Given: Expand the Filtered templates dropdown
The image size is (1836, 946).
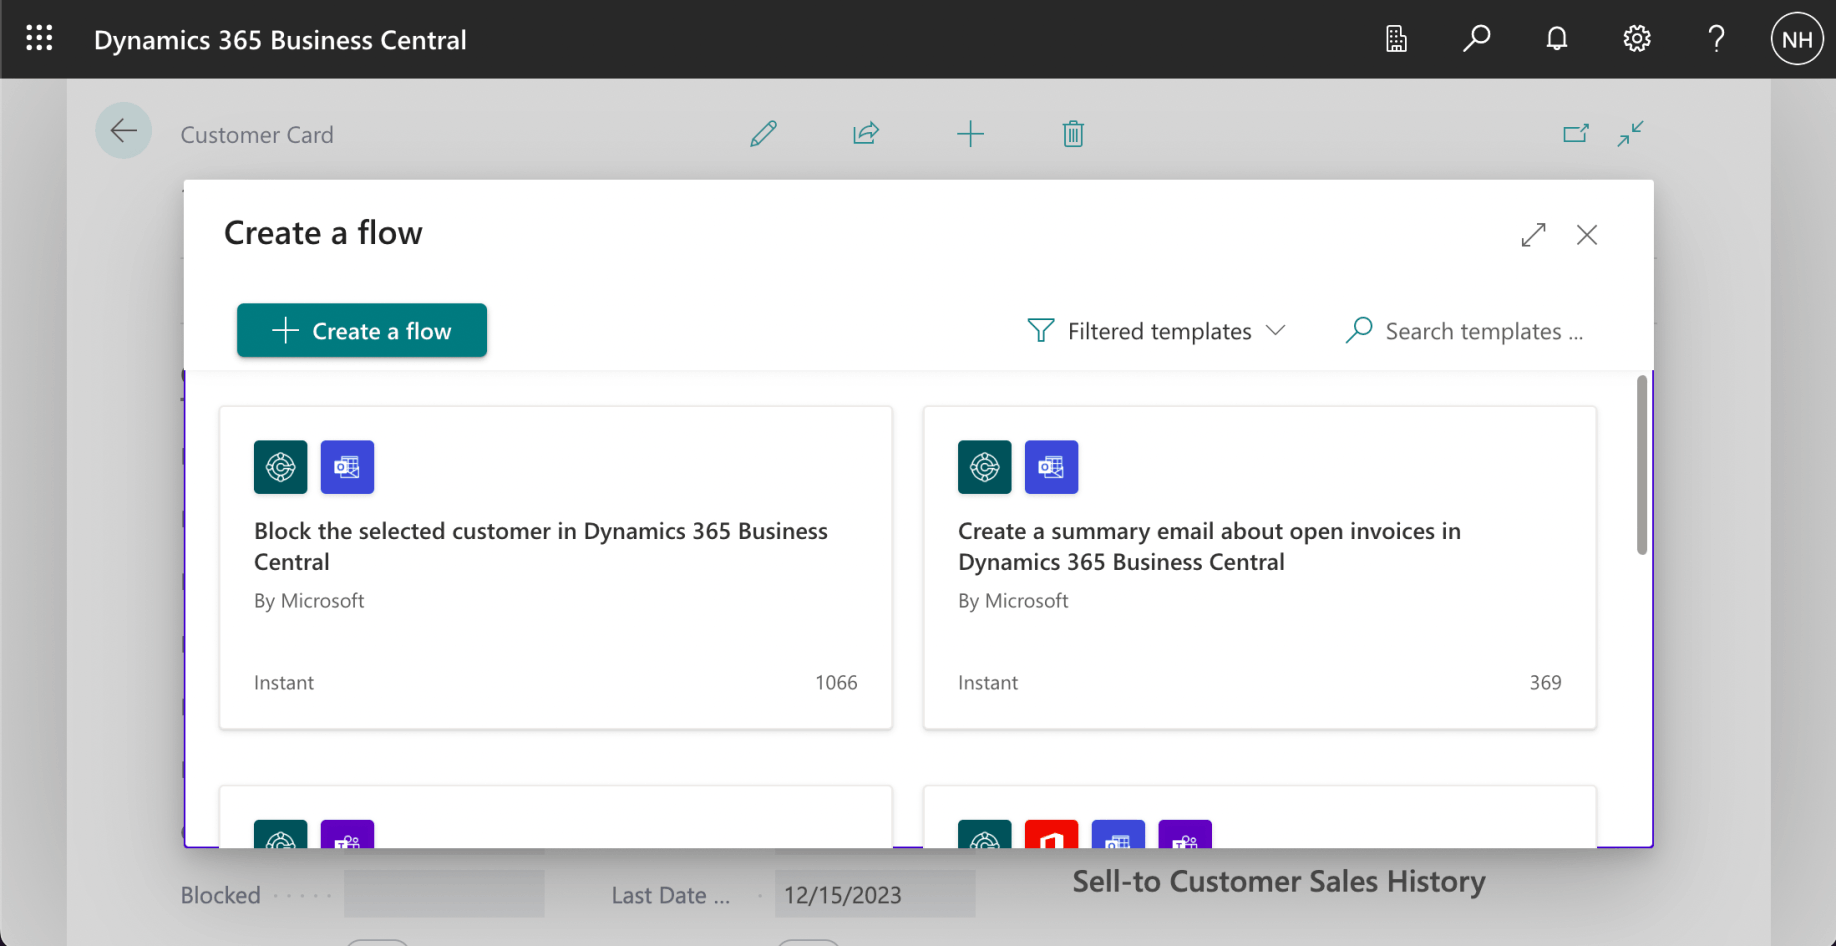Looking at the screenshot, I should click(1157, 331).
